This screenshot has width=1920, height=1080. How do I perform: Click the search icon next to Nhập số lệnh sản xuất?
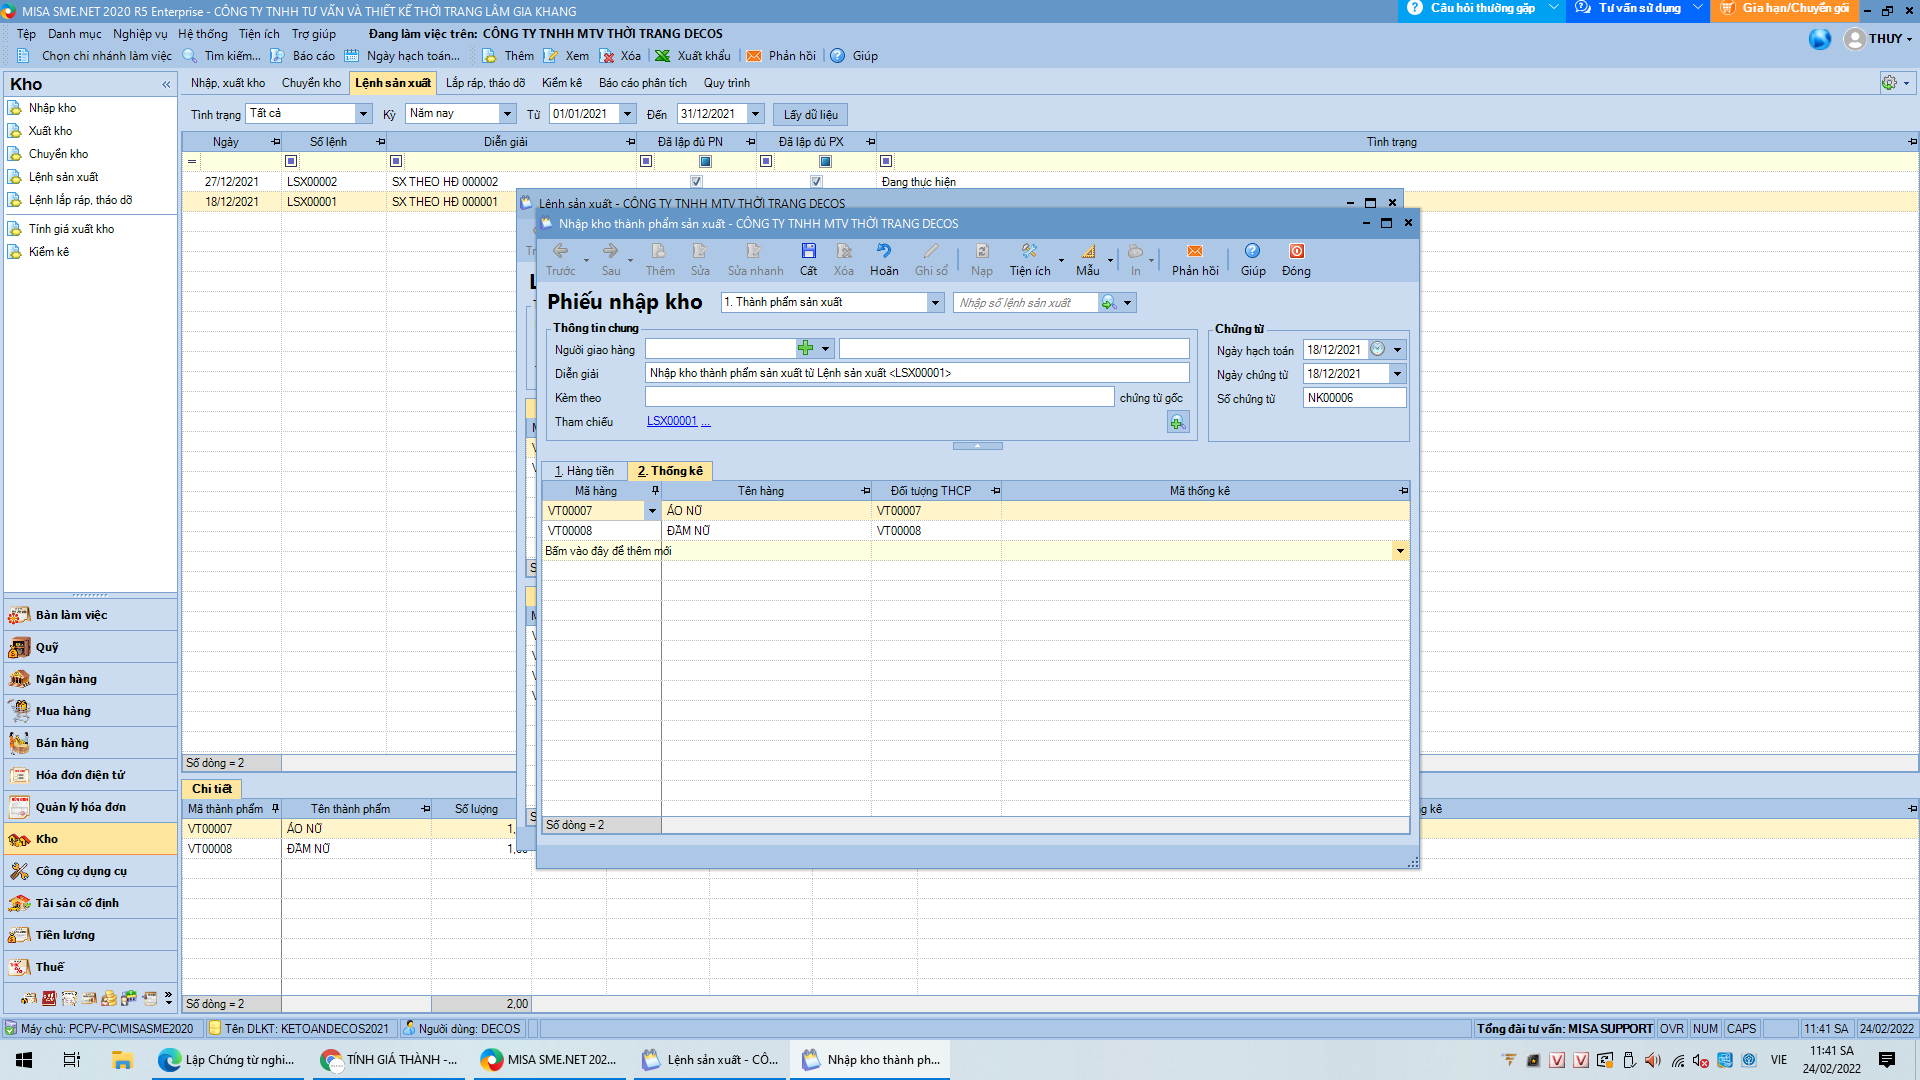click(x=1108, y=303)
